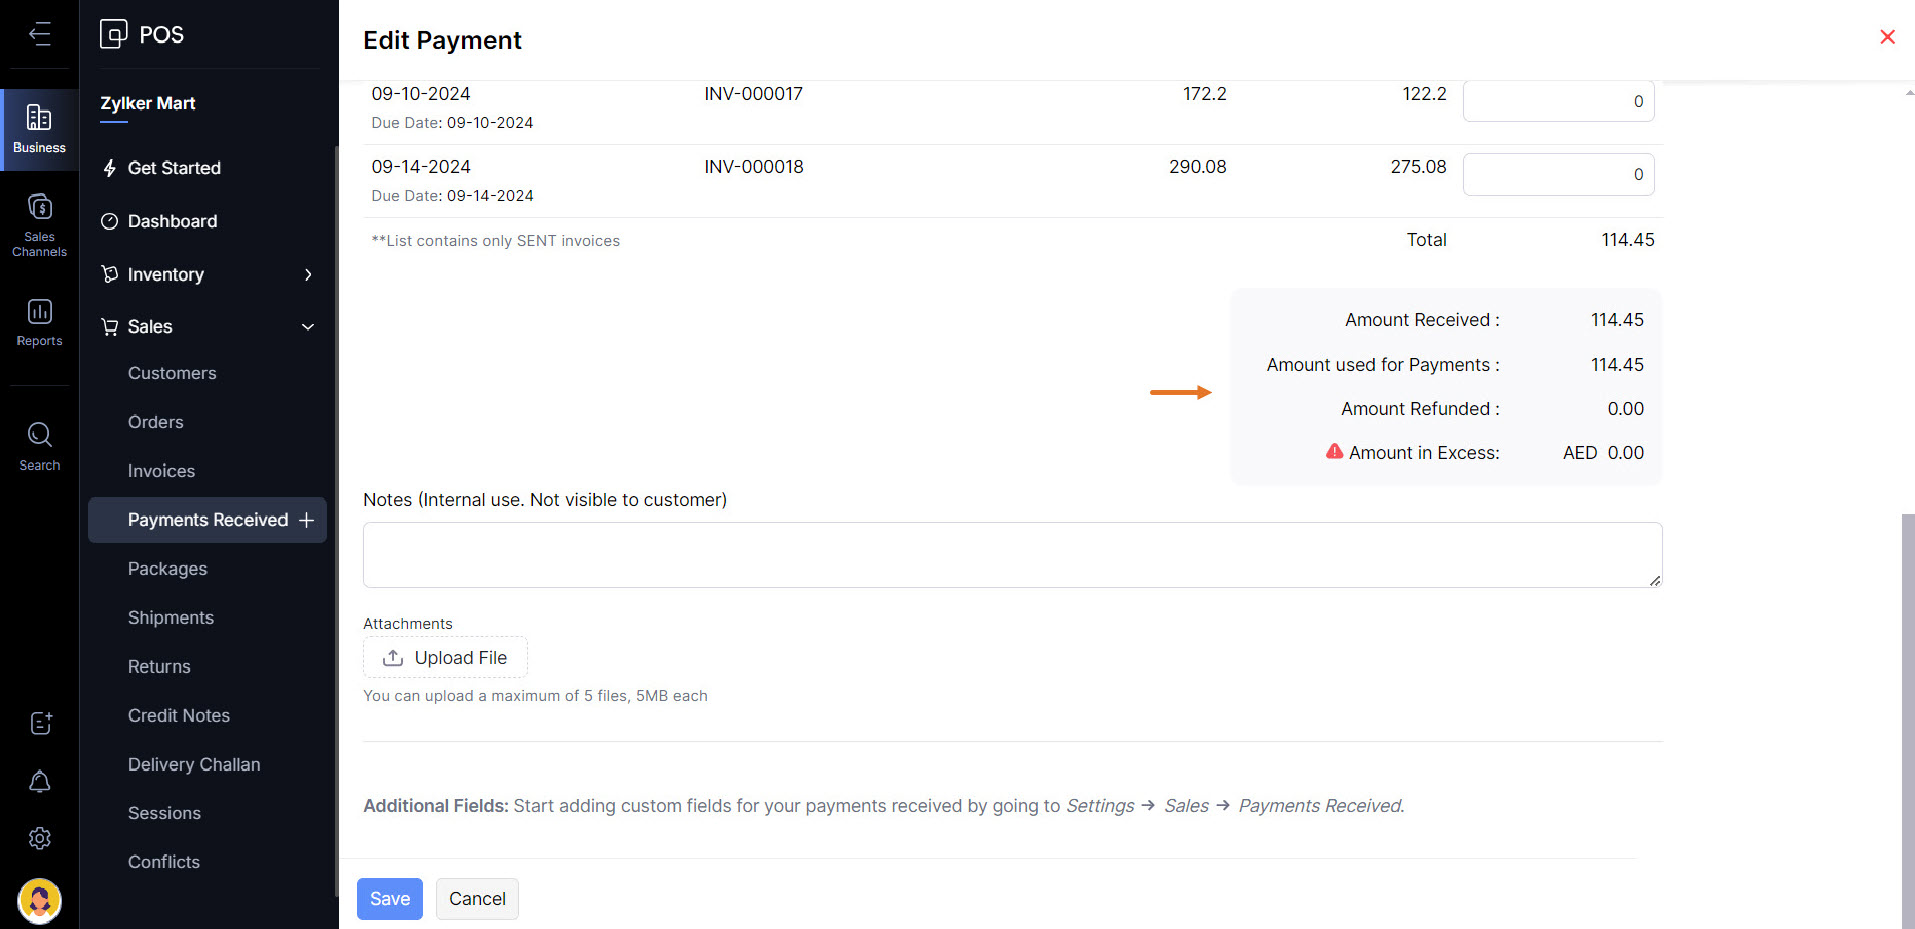Collapse the sidebar with the back-arrow menu icon

pyautogui.click(x=40, y=34)
